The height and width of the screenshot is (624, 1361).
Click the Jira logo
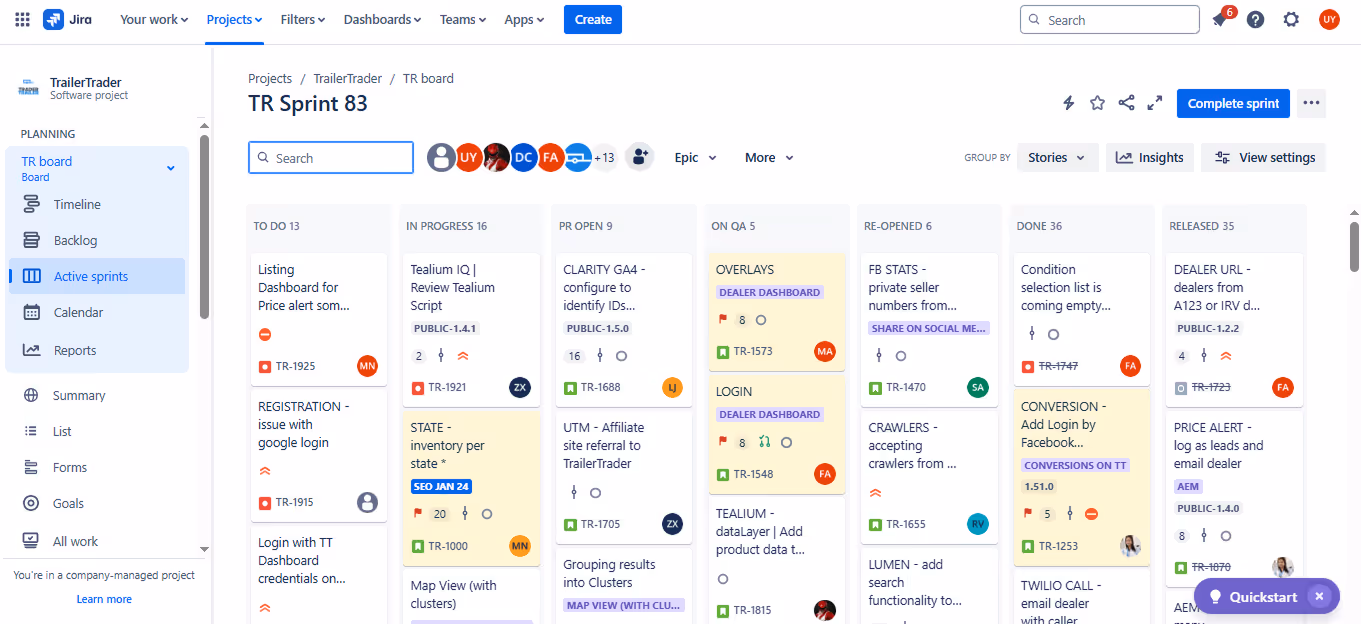(x=68, y=19)
